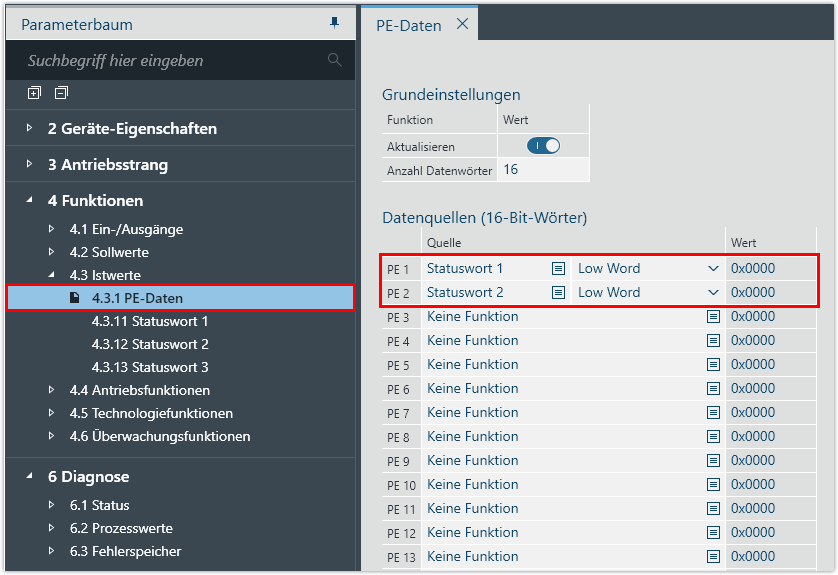Image resolution: width=838 pixels, height=575 pixels.
Task: Open the PE 2 Low Word dropdown
Action: coord(712,292)
